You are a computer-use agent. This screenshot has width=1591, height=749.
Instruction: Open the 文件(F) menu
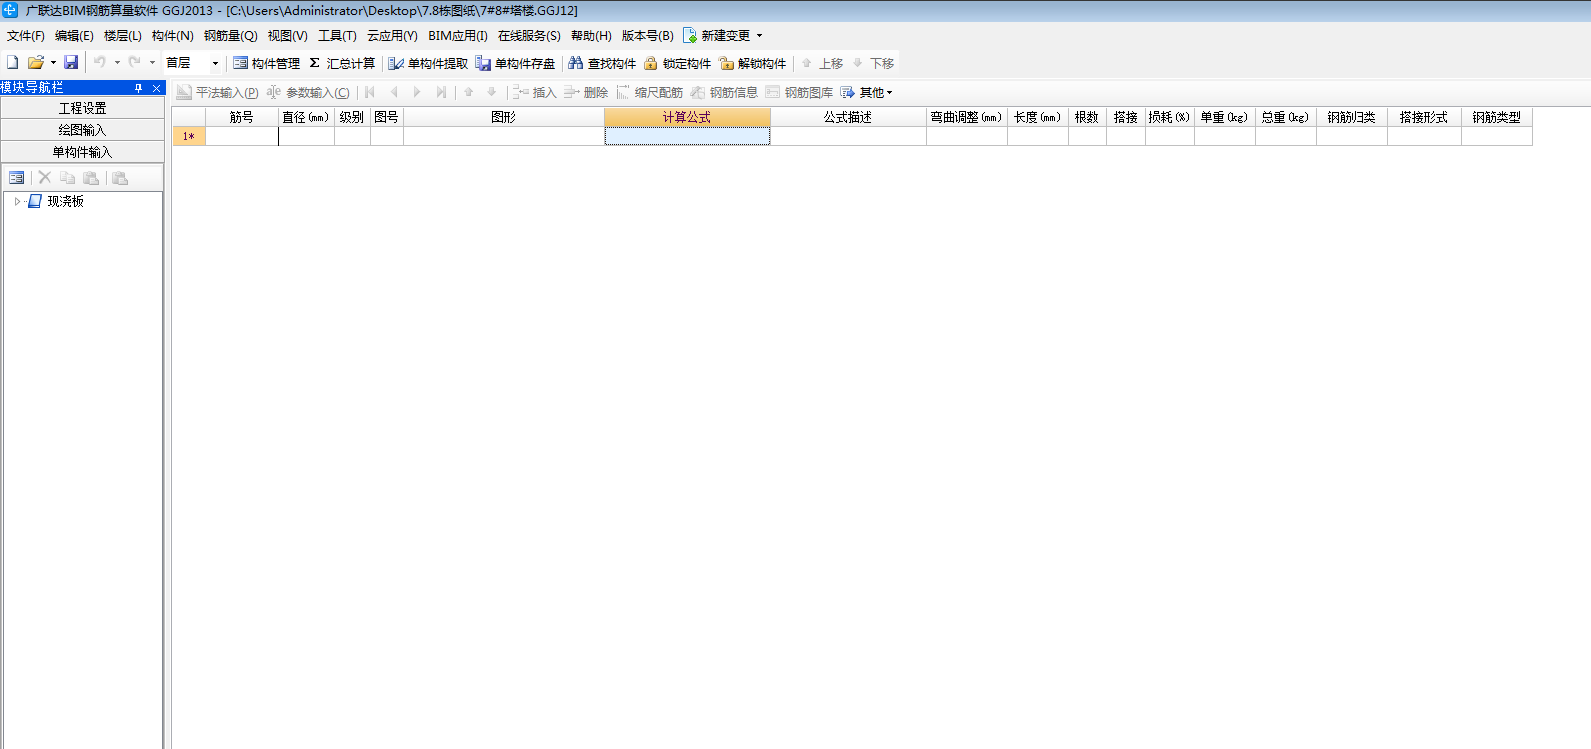[26, 35]
